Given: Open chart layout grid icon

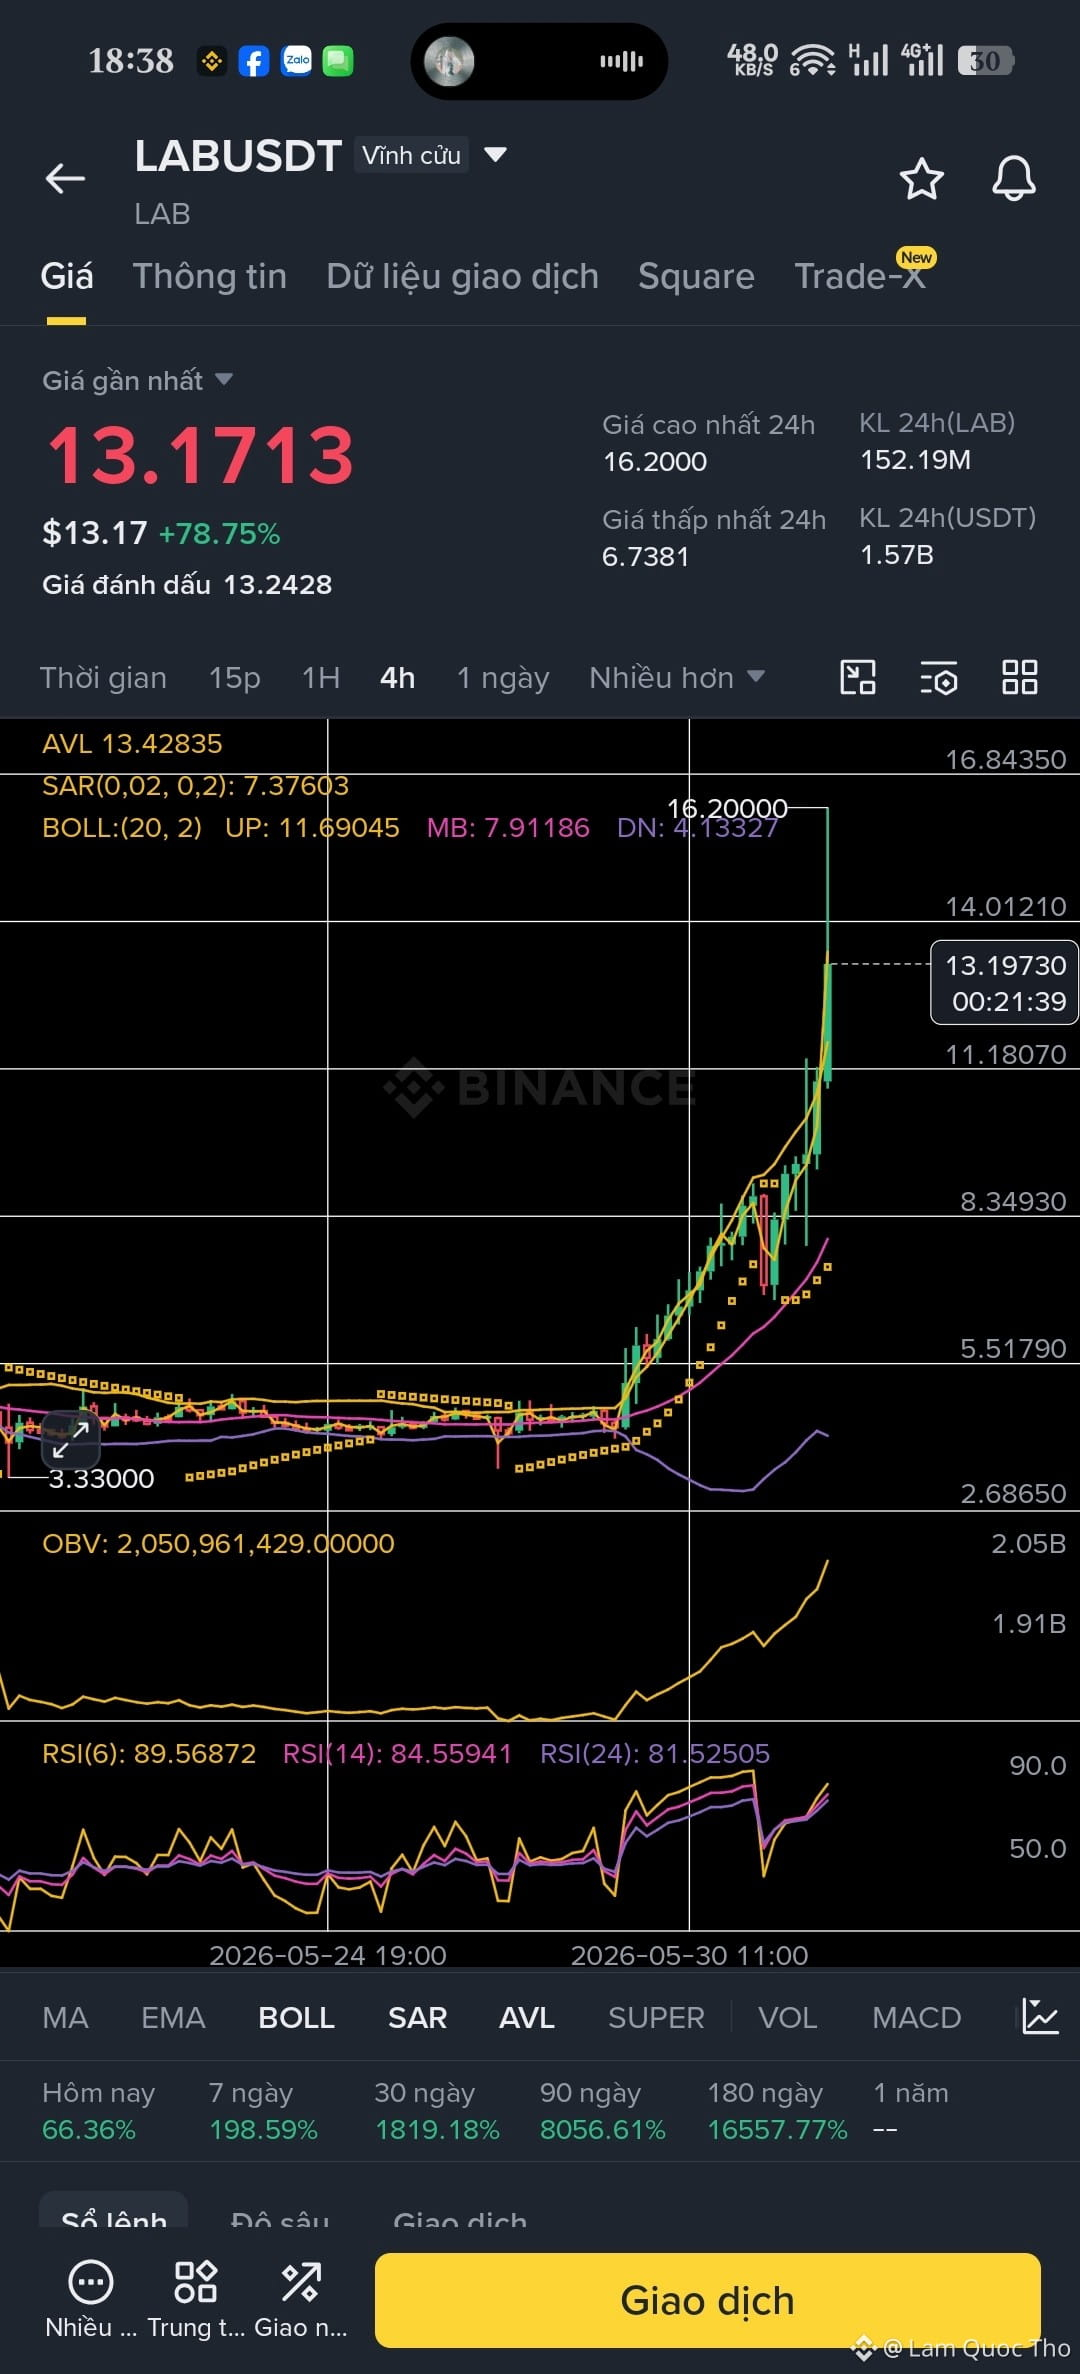Looking at the screenshot, I should pos(1020,677).
